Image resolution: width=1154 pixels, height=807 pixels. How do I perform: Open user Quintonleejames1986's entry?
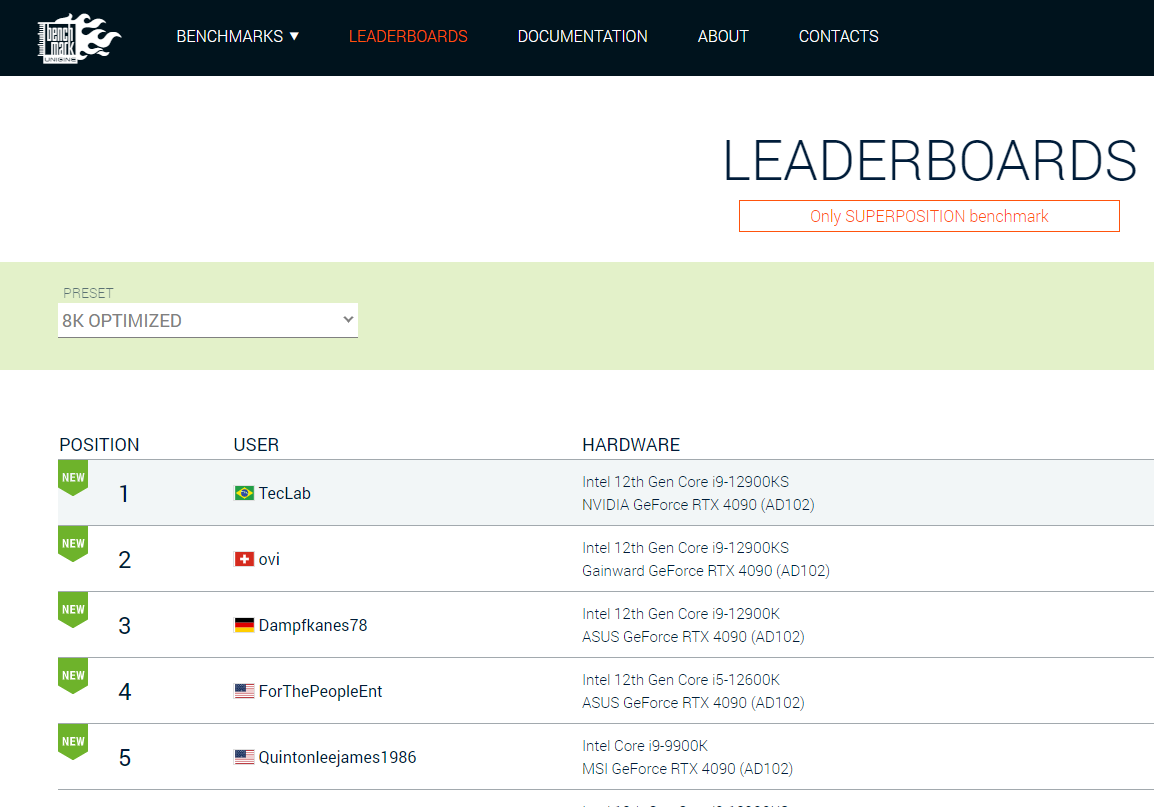(x=337, y=757)
